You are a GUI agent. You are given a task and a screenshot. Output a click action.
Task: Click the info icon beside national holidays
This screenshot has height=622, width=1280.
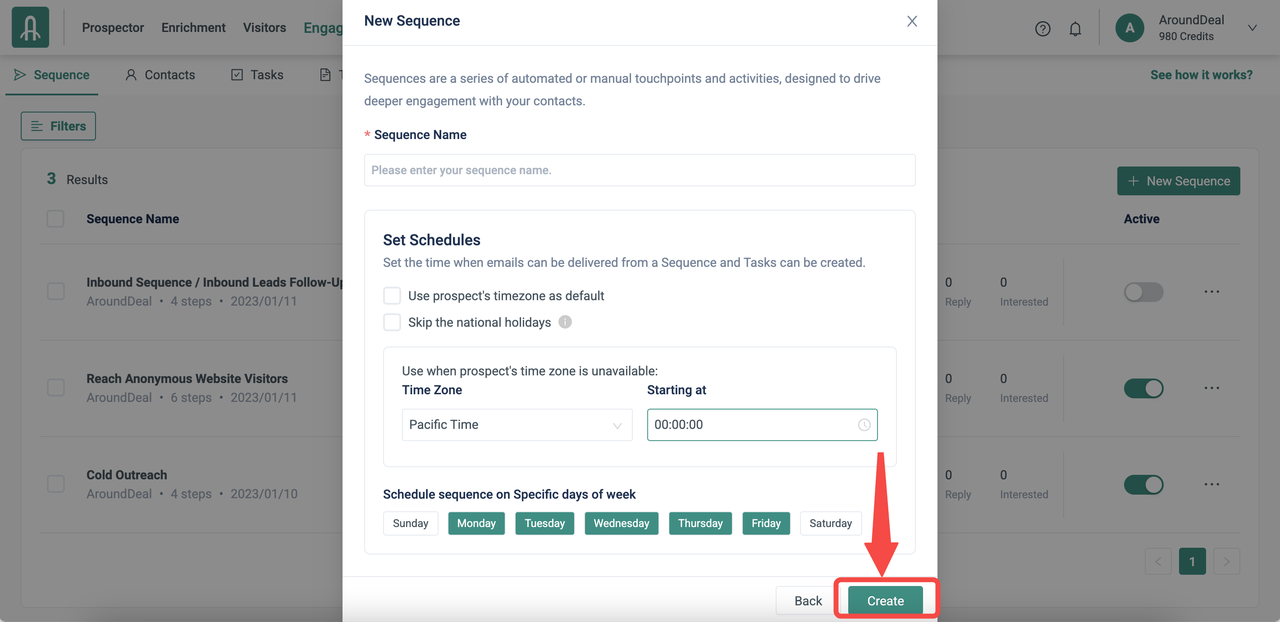(565, 323)
